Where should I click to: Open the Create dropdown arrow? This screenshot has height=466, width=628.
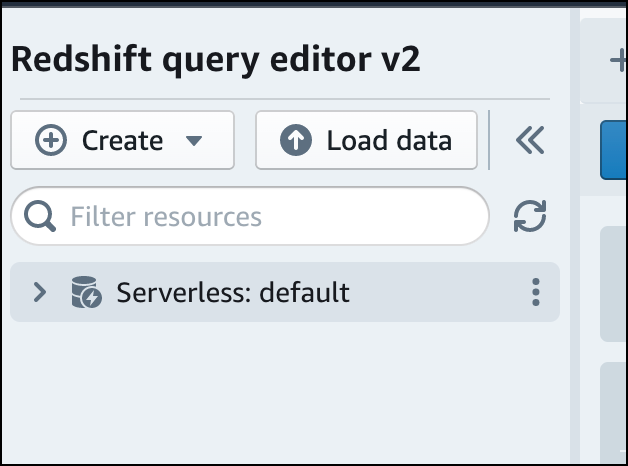(x=195, y=141)
